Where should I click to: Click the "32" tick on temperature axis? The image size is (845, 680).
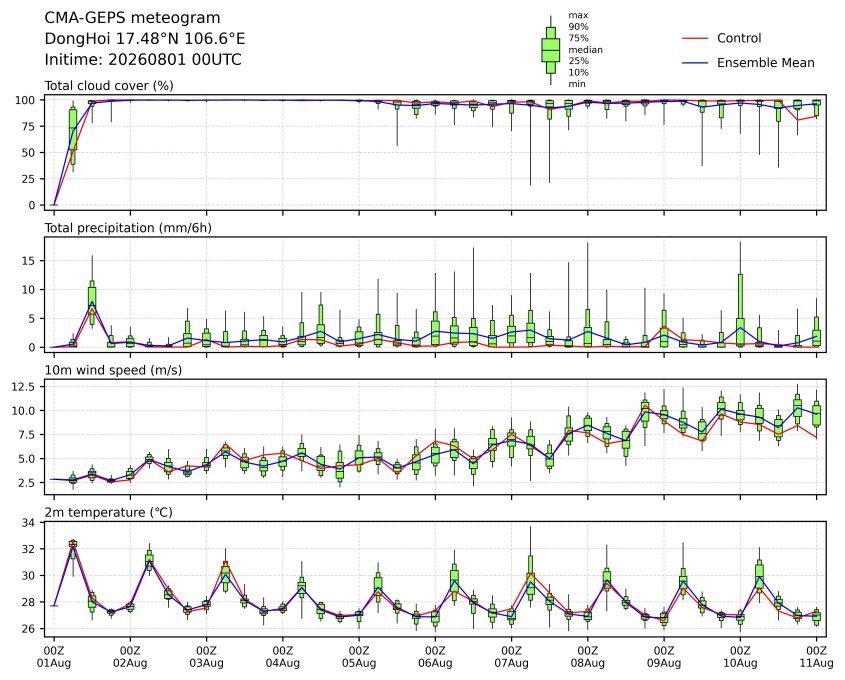click(x=29, y=549)
